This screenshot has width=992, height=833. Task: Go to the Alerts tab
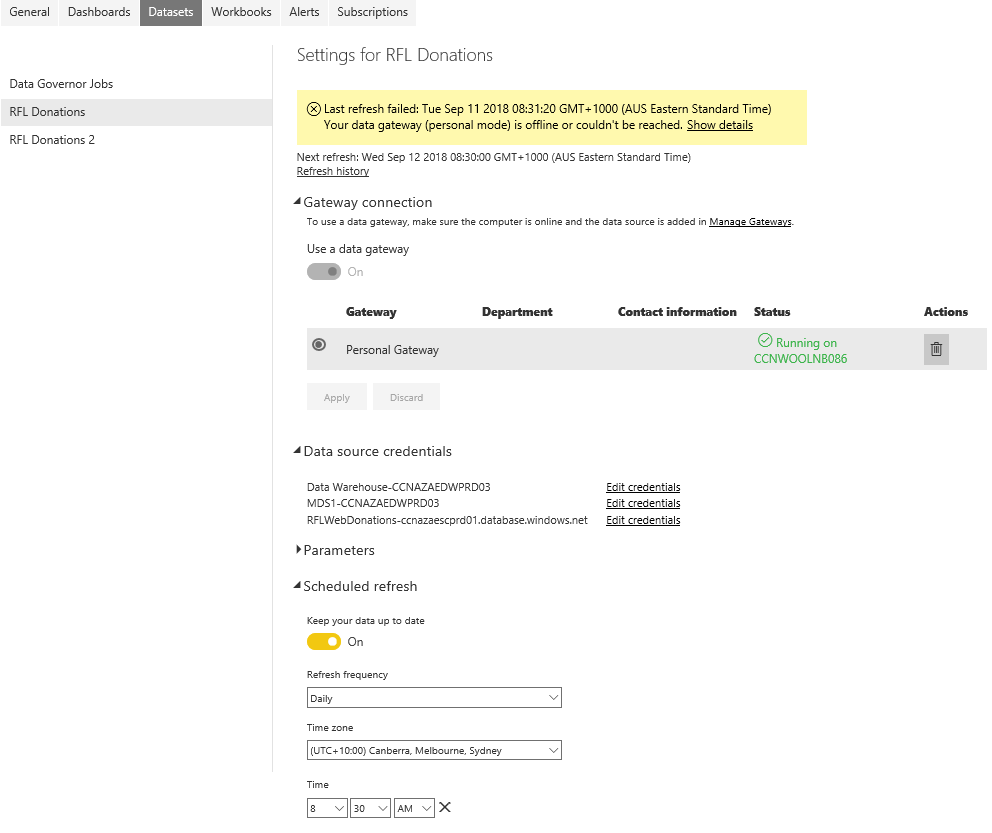[x=304, y=12]
